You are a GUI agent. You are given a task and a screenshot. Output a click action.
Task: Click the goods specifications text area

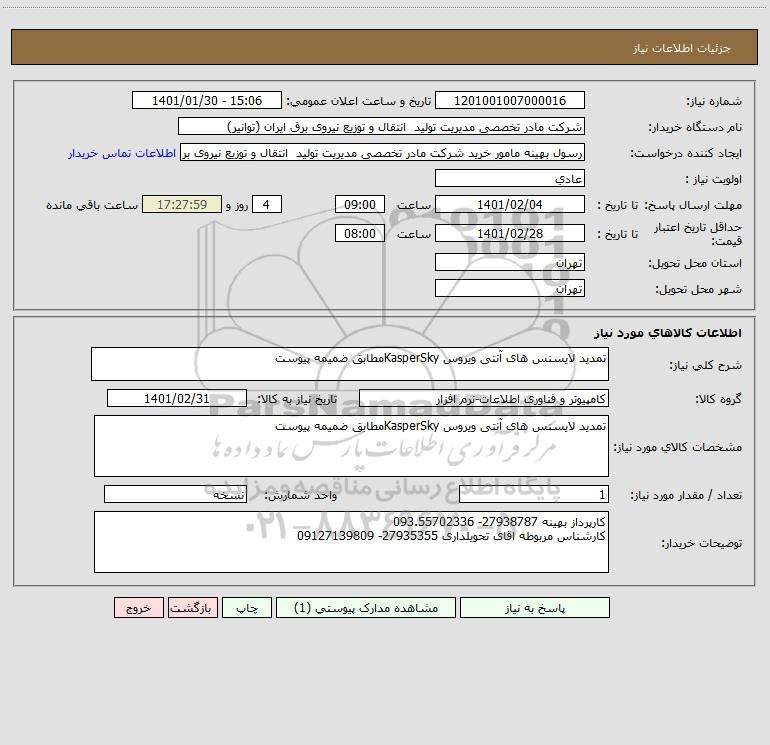tap(351, 446)
